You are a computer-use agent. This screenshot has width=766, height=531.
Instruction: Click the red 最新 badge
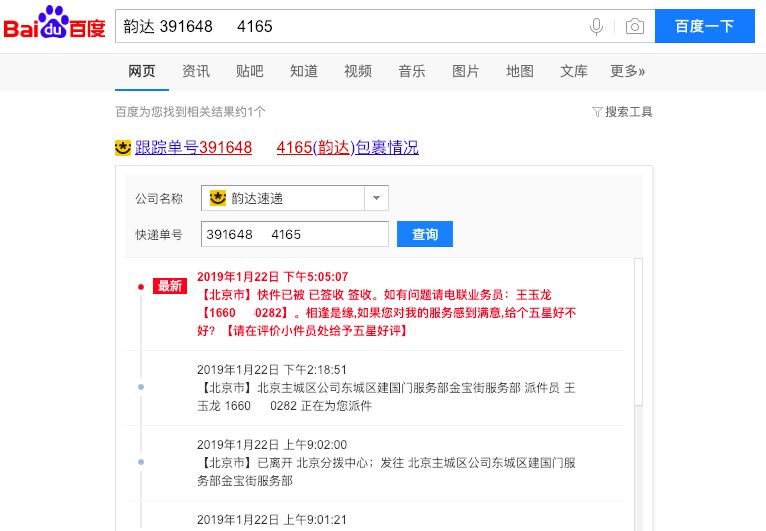pos(170,286)
